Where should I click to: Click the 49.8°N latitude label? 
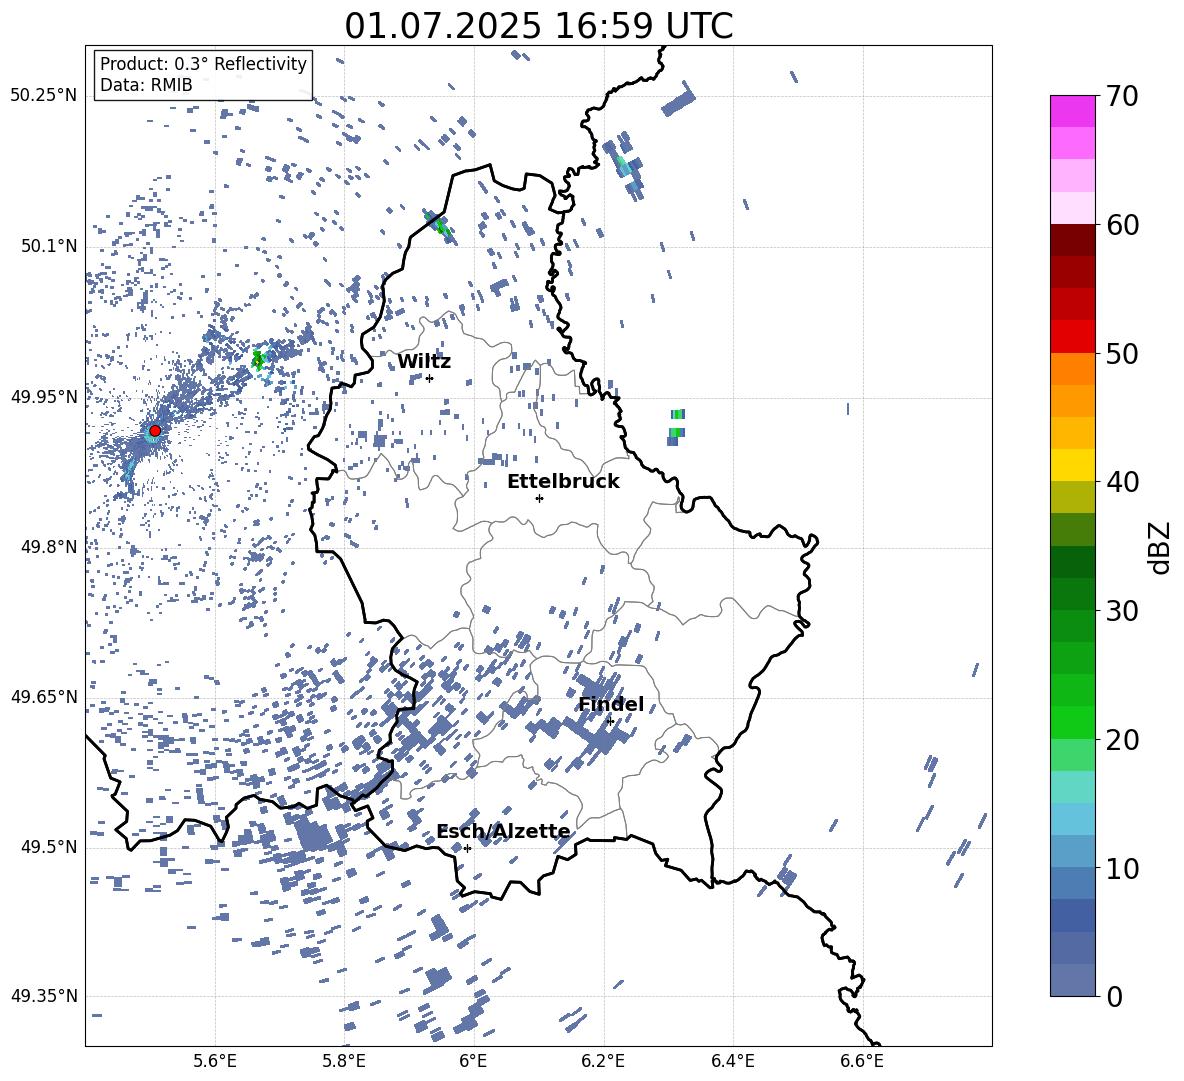click(x=50, y=547)
